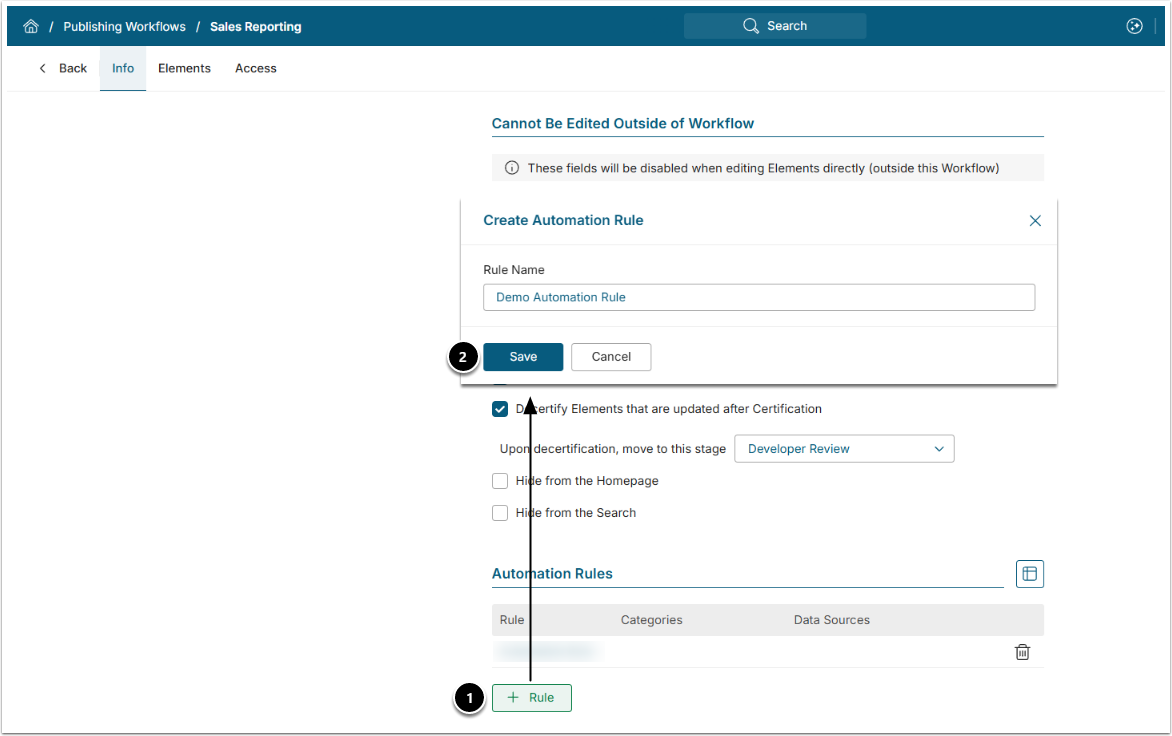Select the Info tab

[123, 69]
